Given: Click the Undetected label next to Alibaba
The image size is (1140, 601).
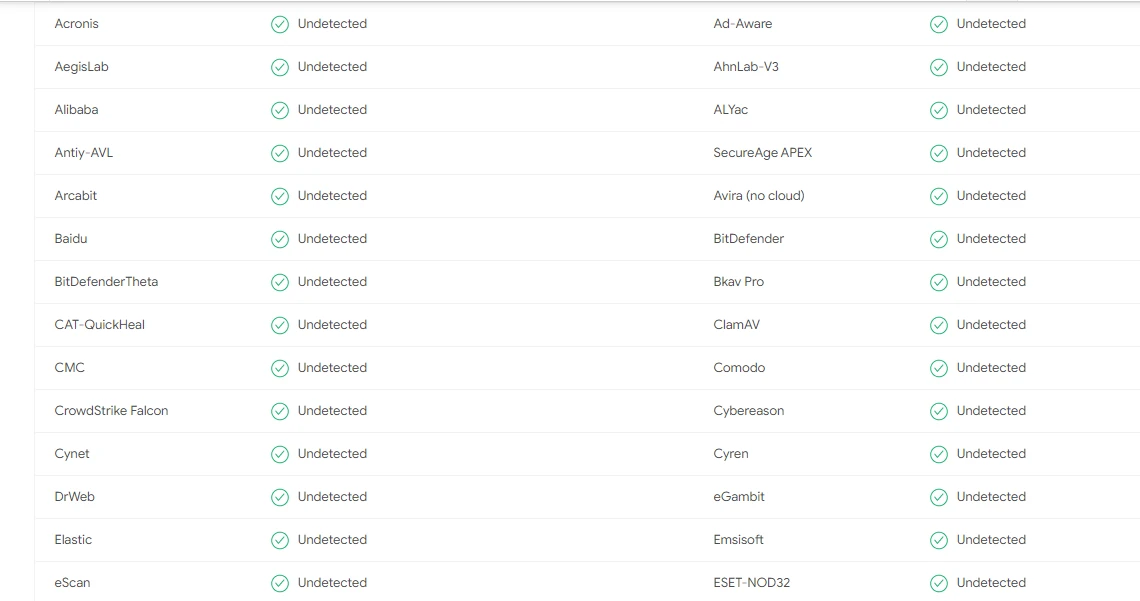Looking at the screenshot, I should [332, 110].
